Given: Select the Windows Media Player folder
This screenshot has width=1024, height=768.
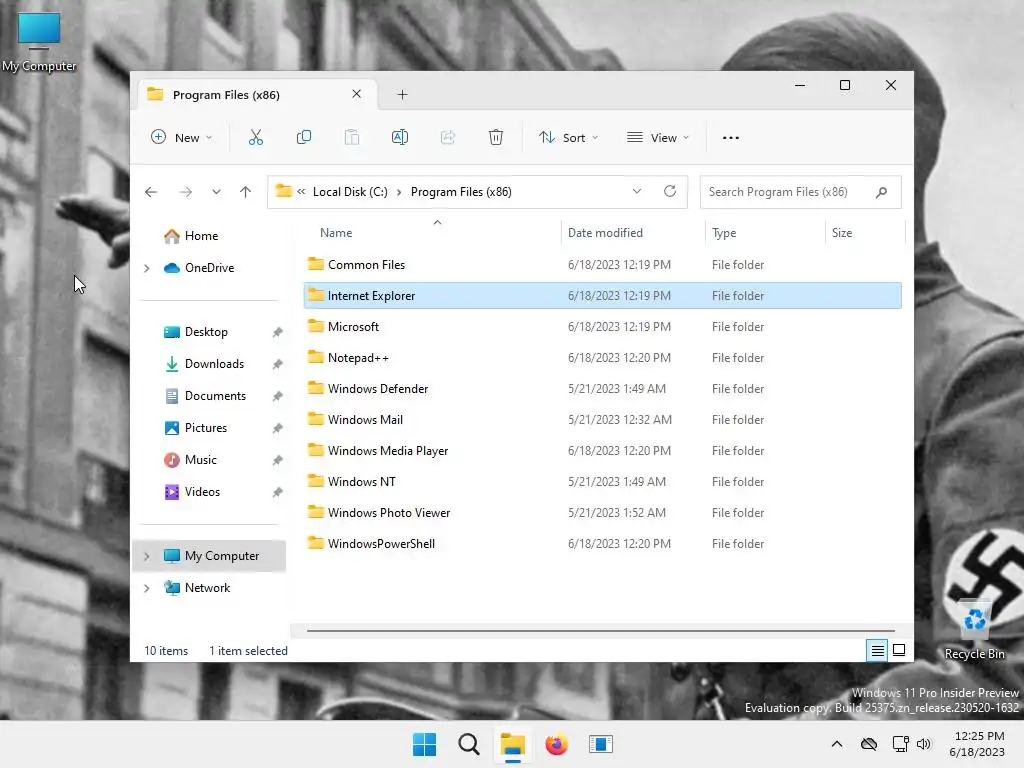Looking at the screenshot, I should [602, 451].
